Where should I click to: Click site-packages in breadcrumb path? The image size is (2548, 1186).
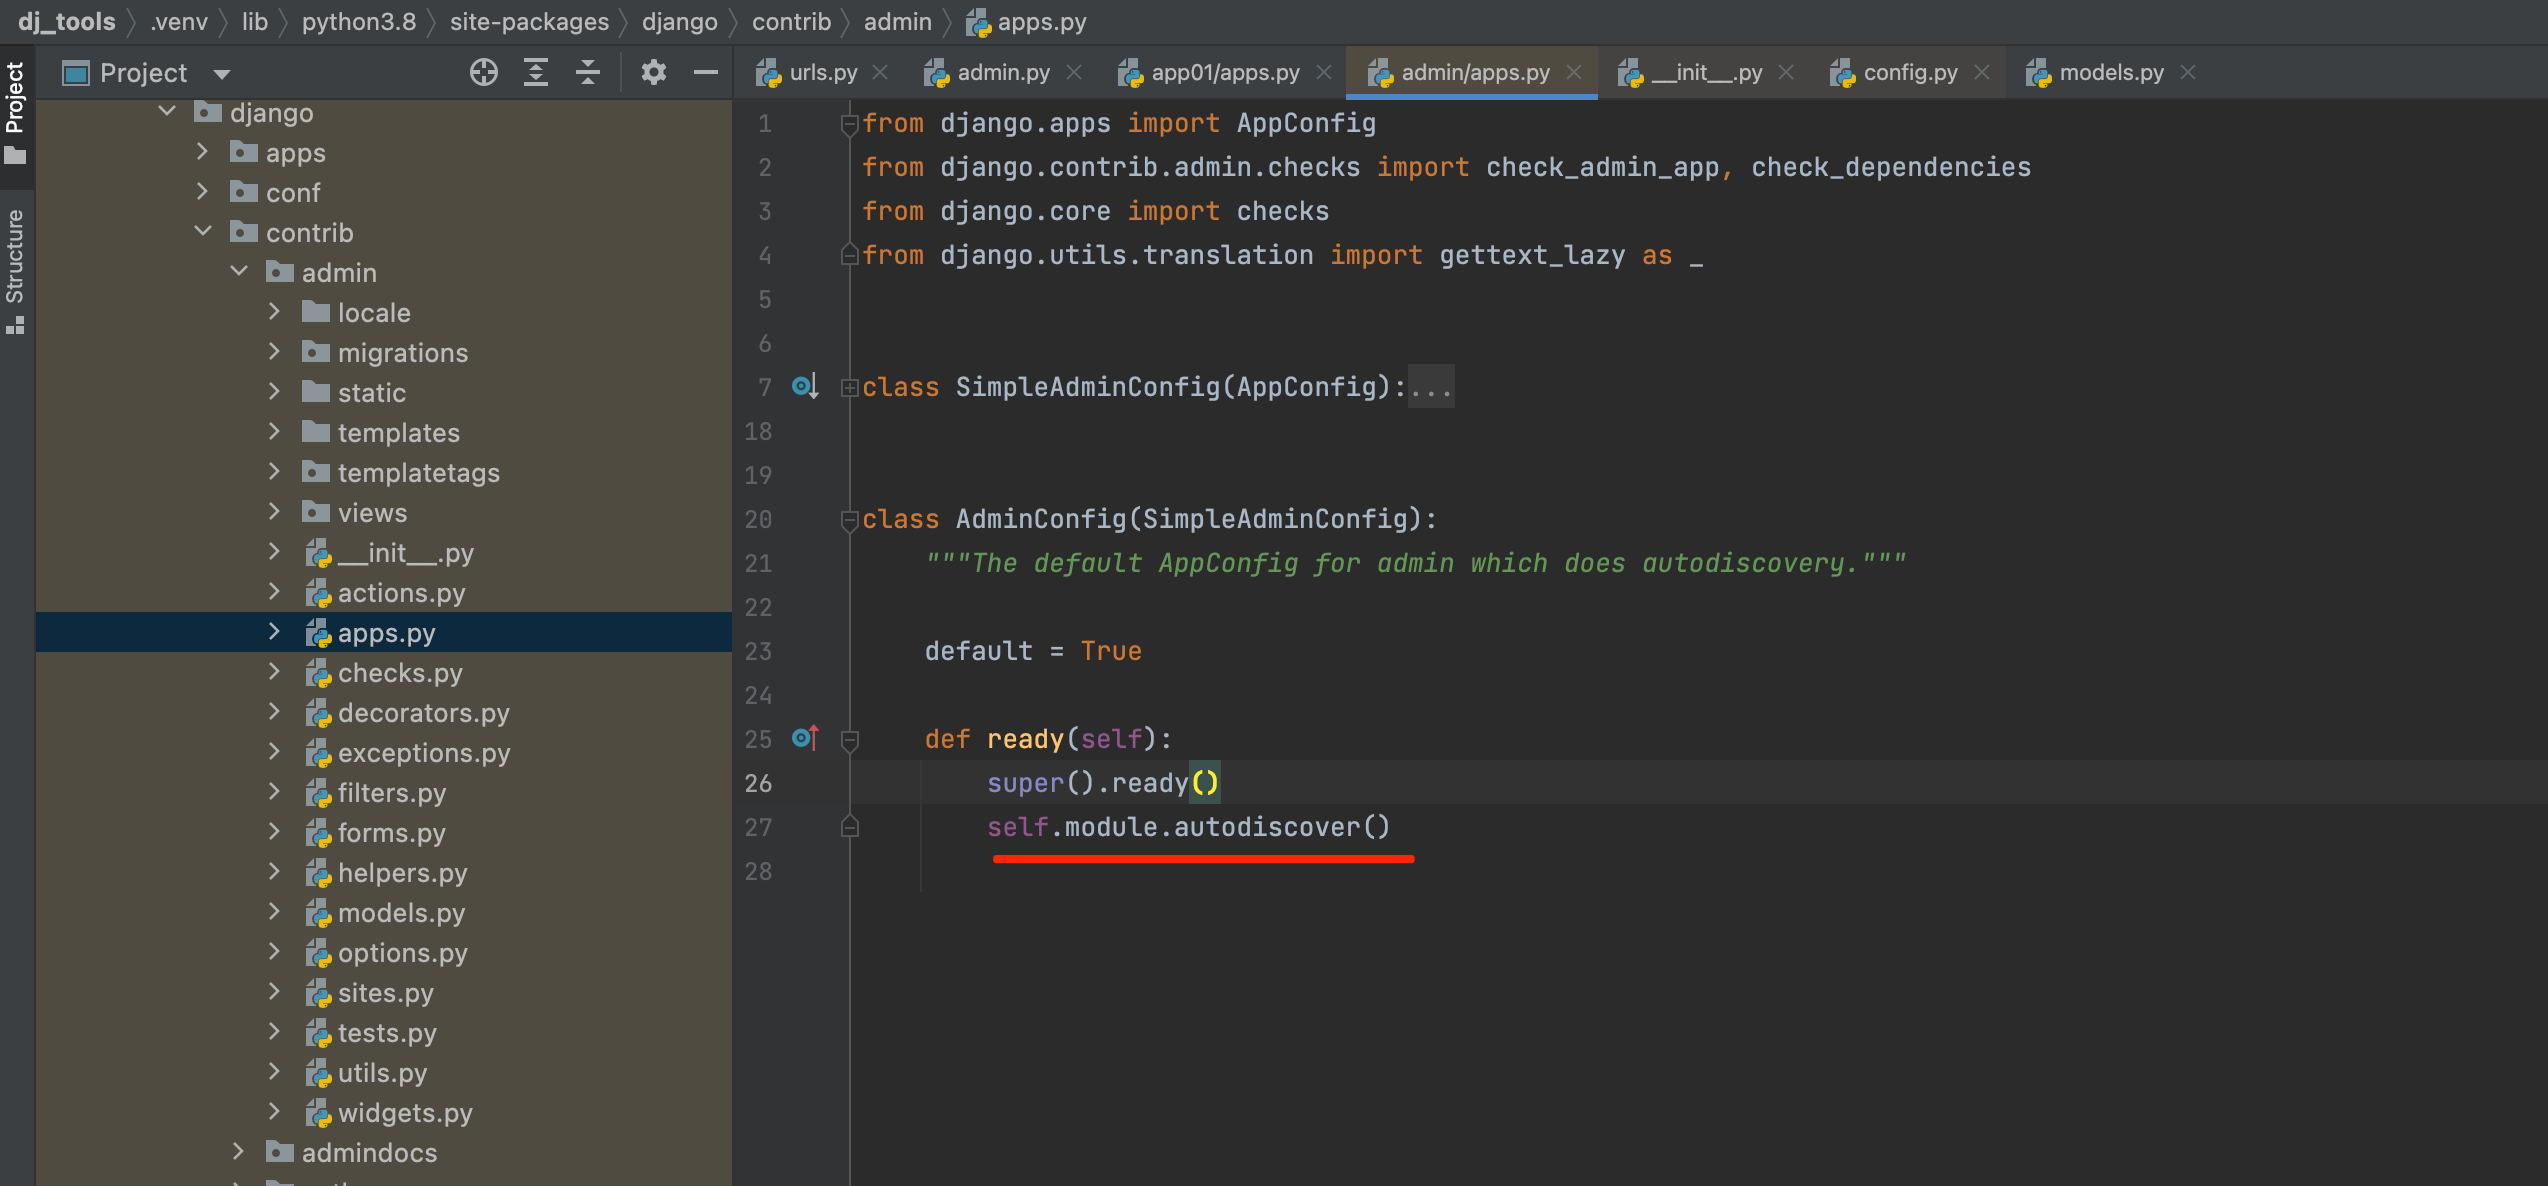click(x=529, y=21)
